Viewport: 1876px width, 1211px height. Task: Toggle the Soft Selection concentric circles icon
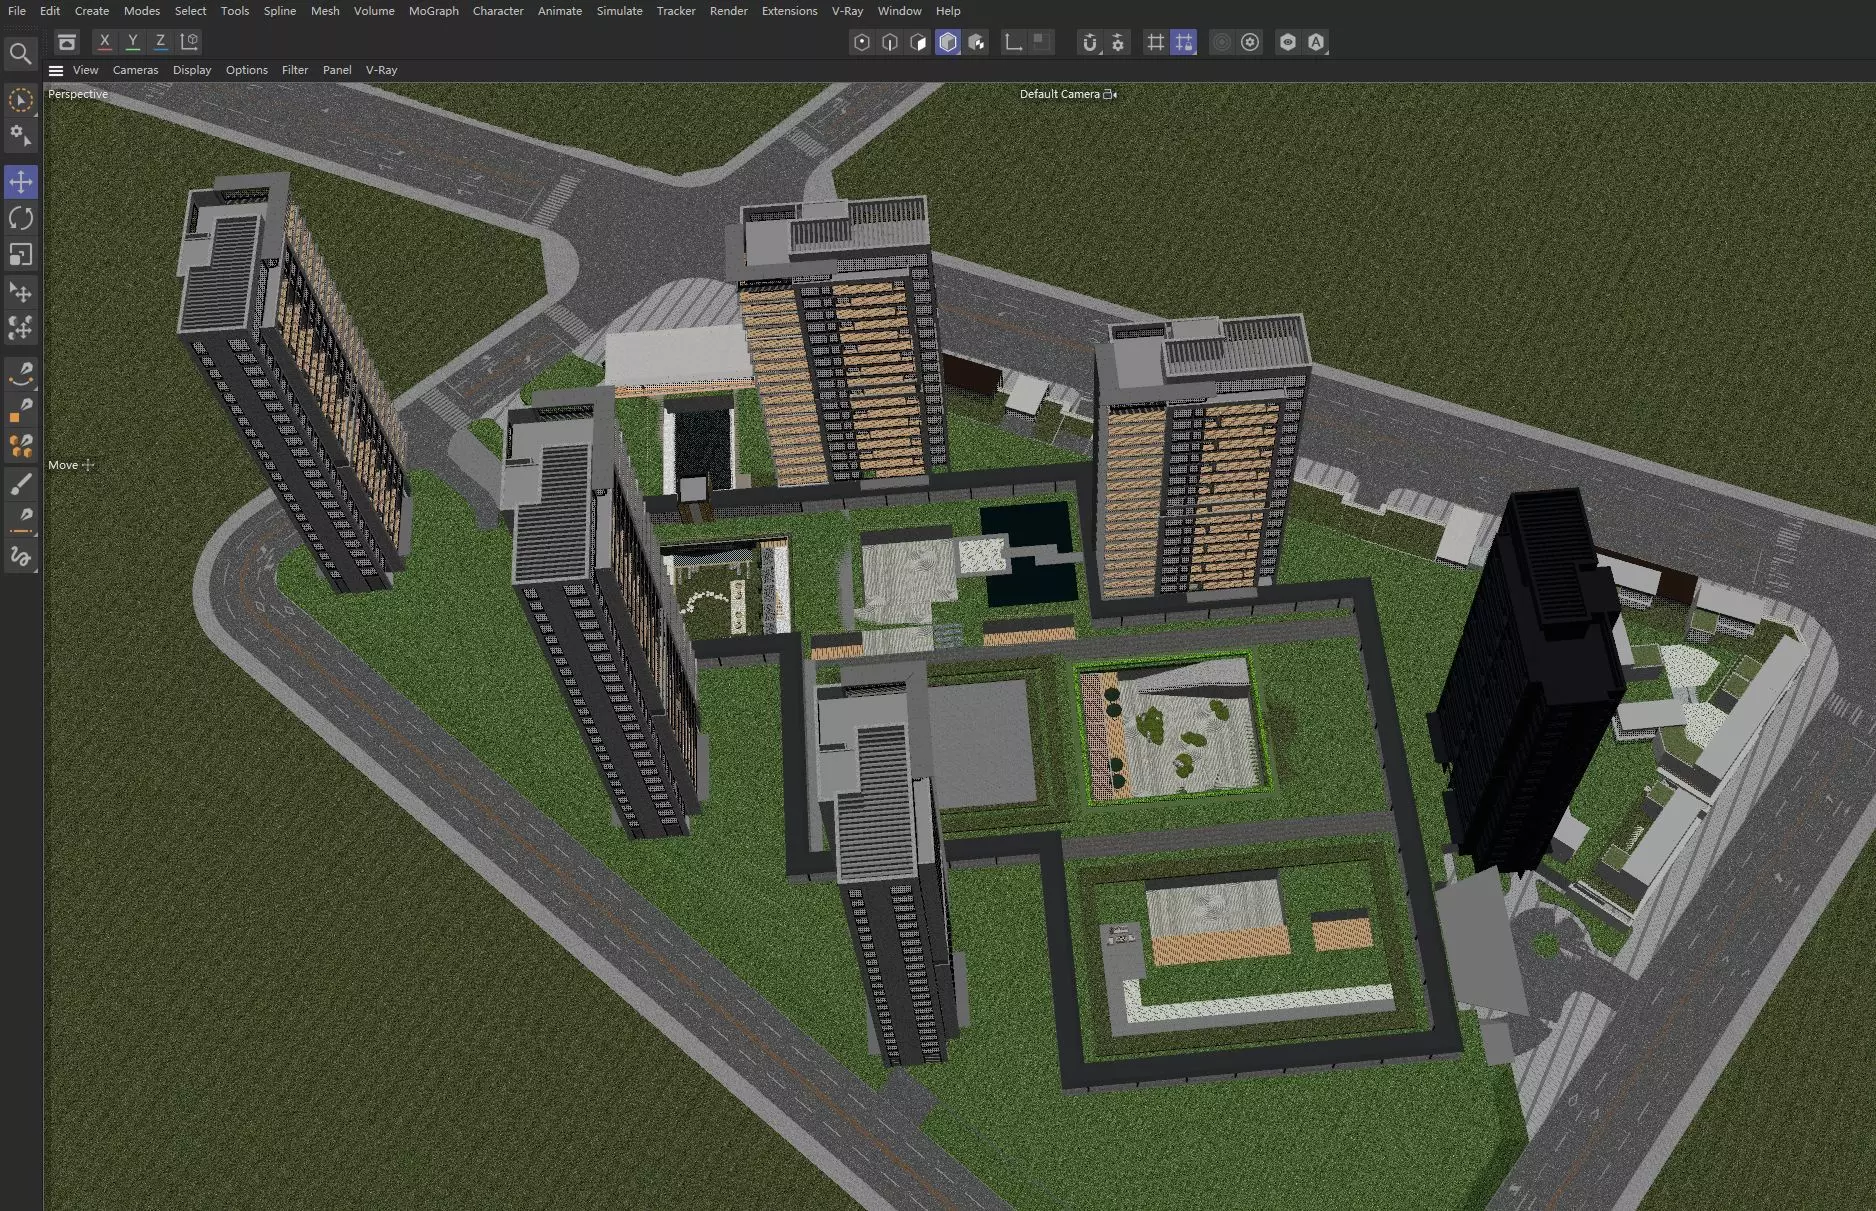pyautogui.click(x=1221, y=42)
